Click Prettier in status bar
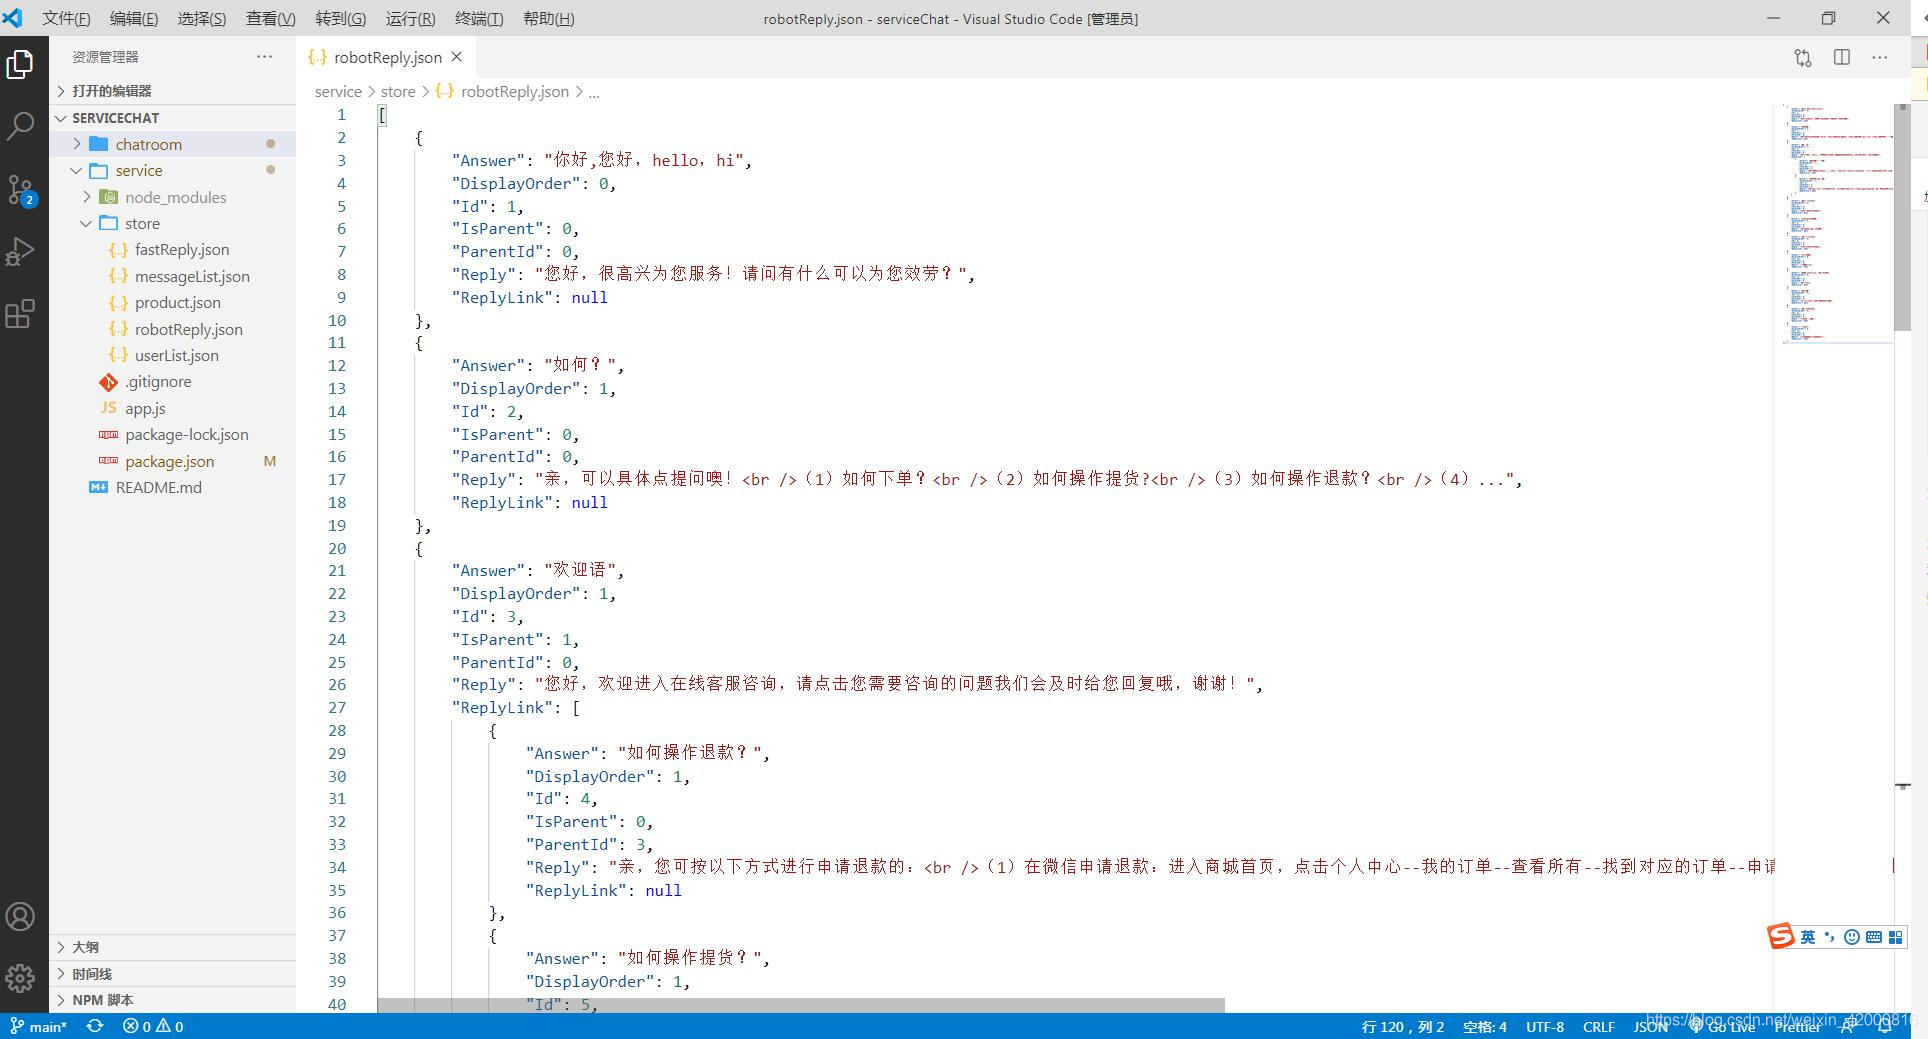 (x=1797, y=1026)
